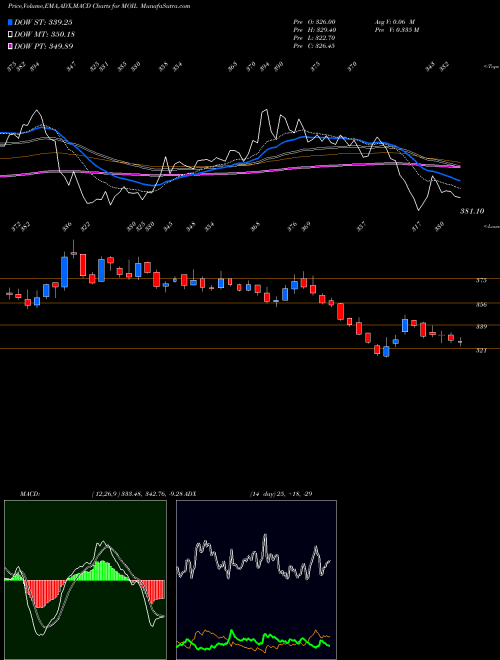Click the Avg V: 0.06 M value
The height and width of the screenshot is (660, 500).
[395, 22]
